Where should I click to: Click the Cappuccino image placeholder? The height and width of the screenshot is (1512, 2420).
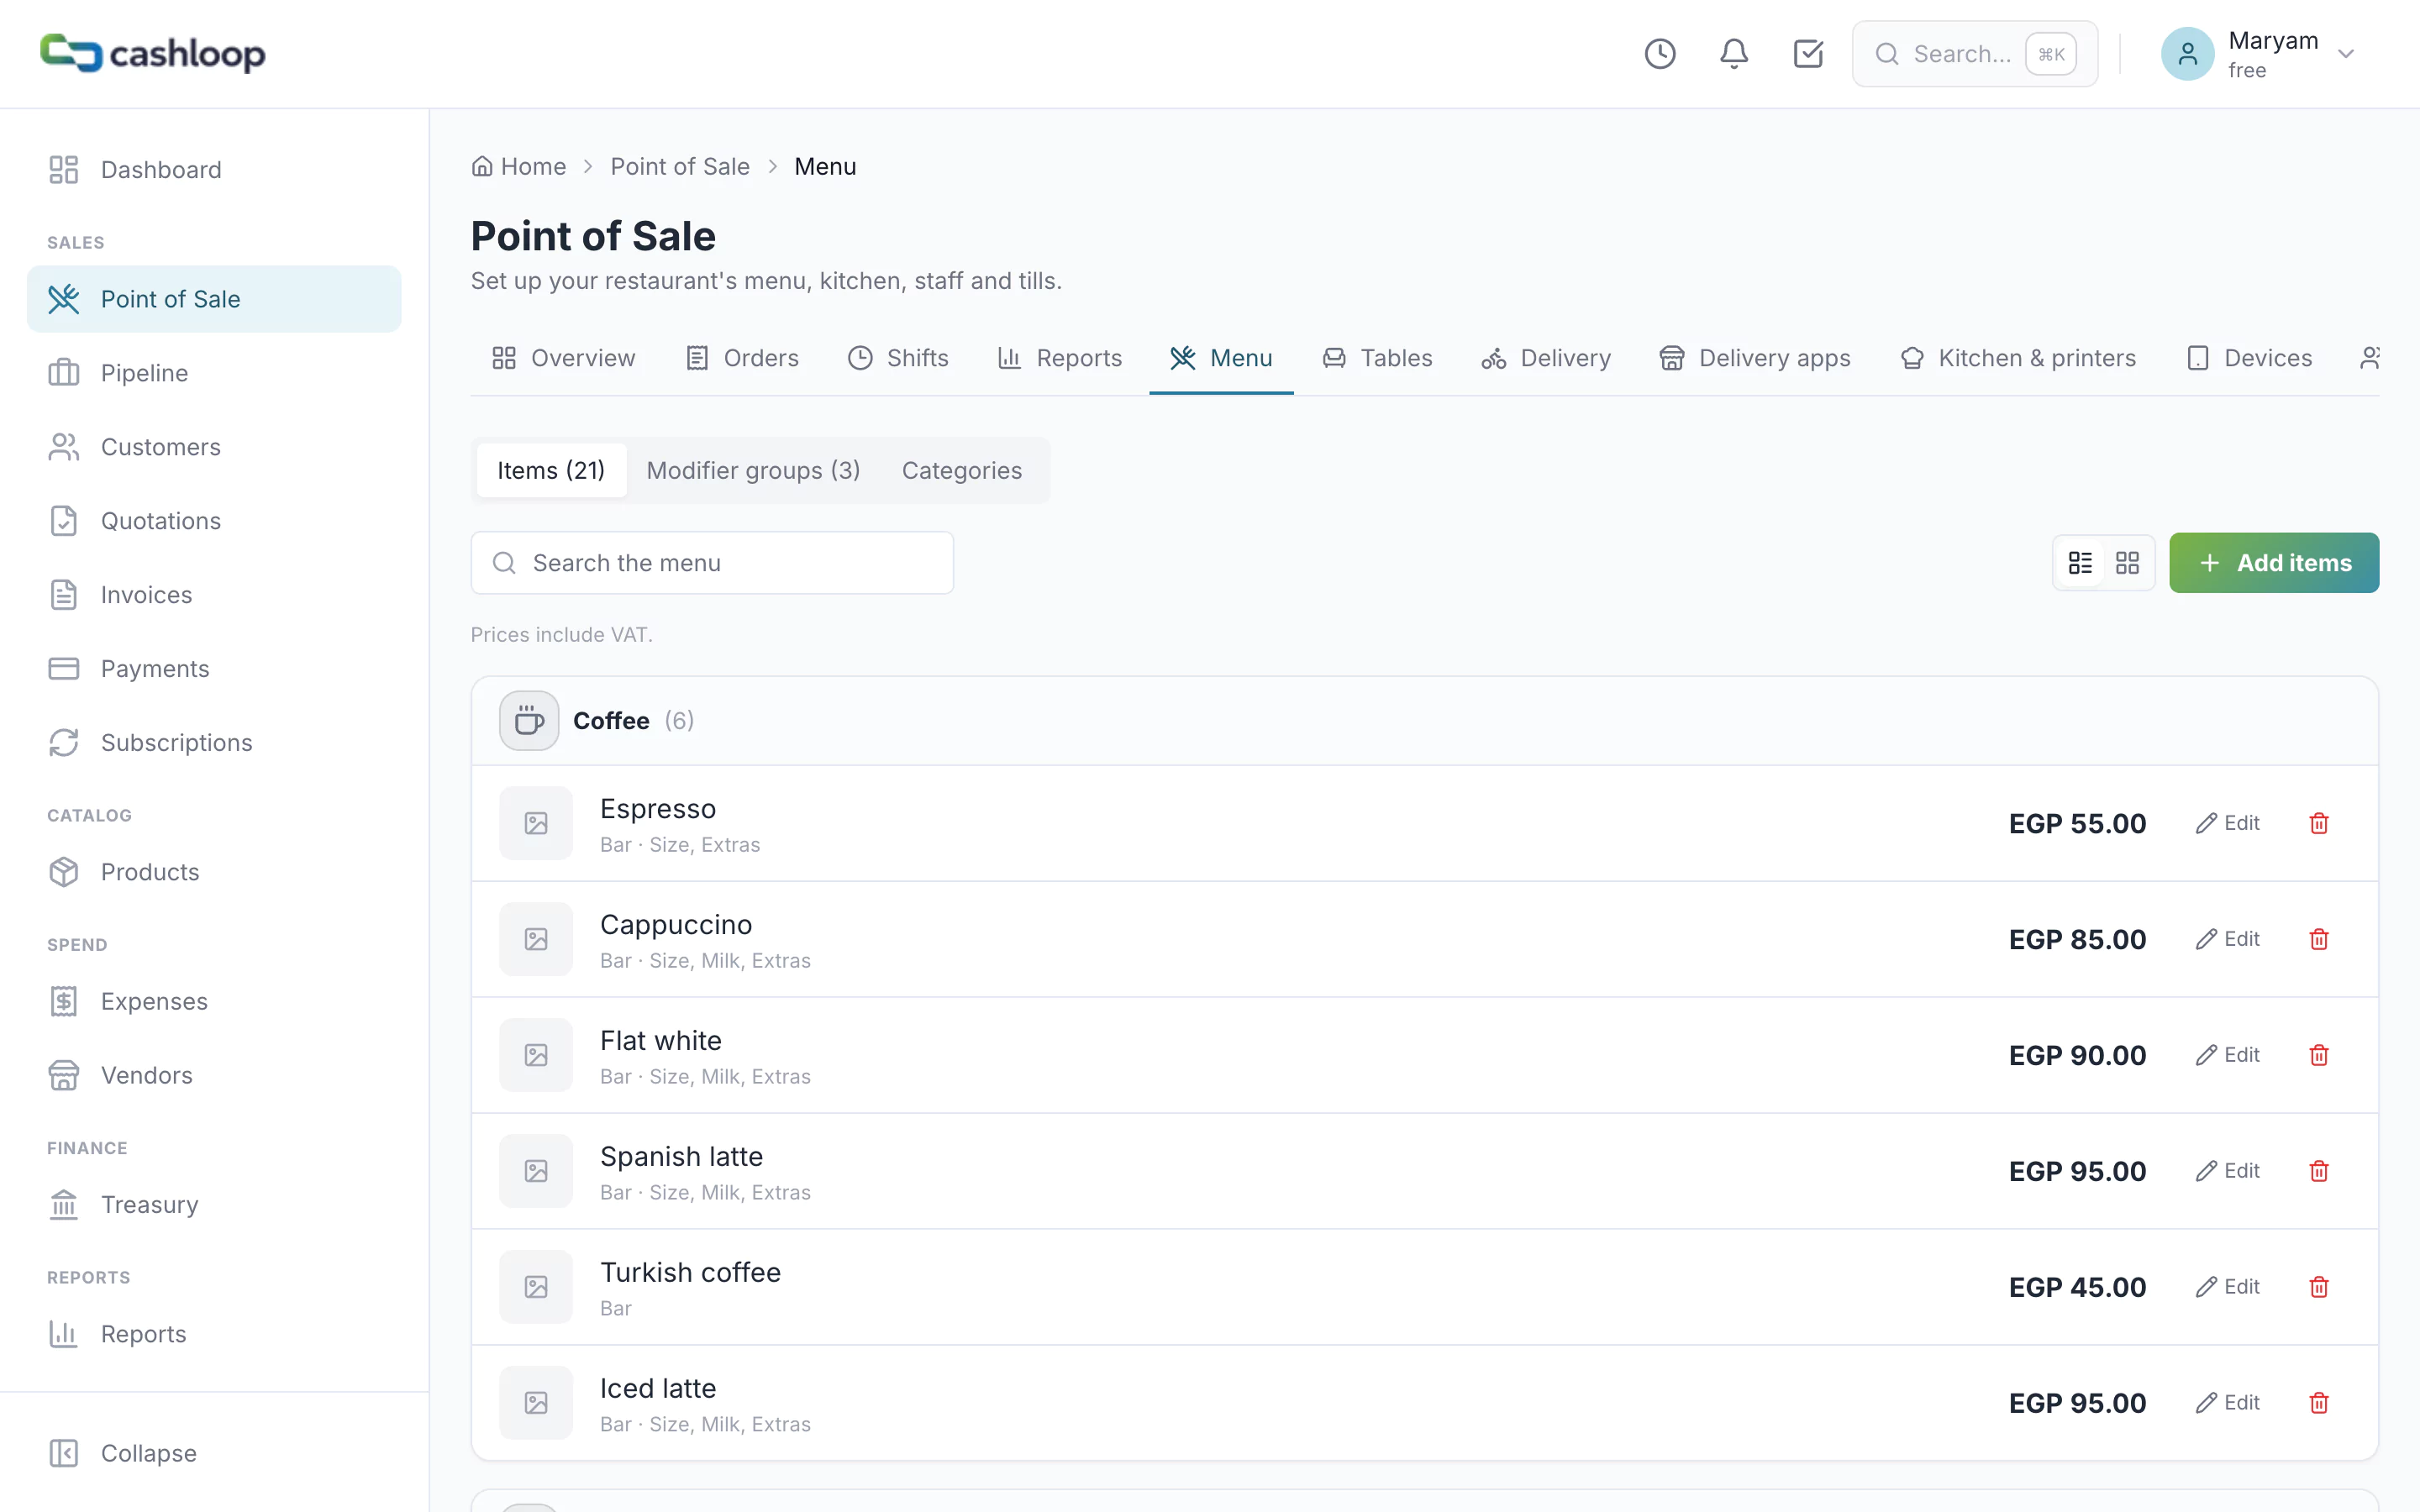tap(536, 939)
